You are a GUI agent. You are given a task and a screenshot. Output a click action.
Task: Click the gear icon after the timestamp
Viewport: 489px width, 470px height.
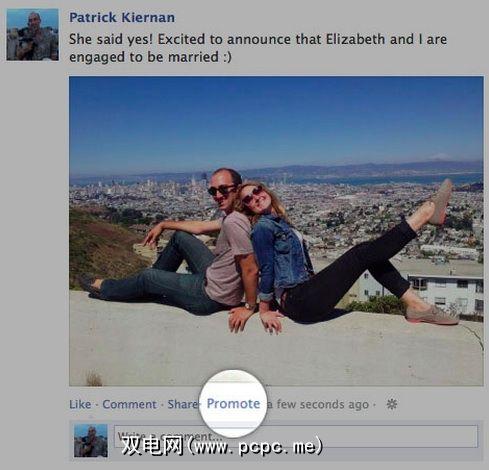392,404
